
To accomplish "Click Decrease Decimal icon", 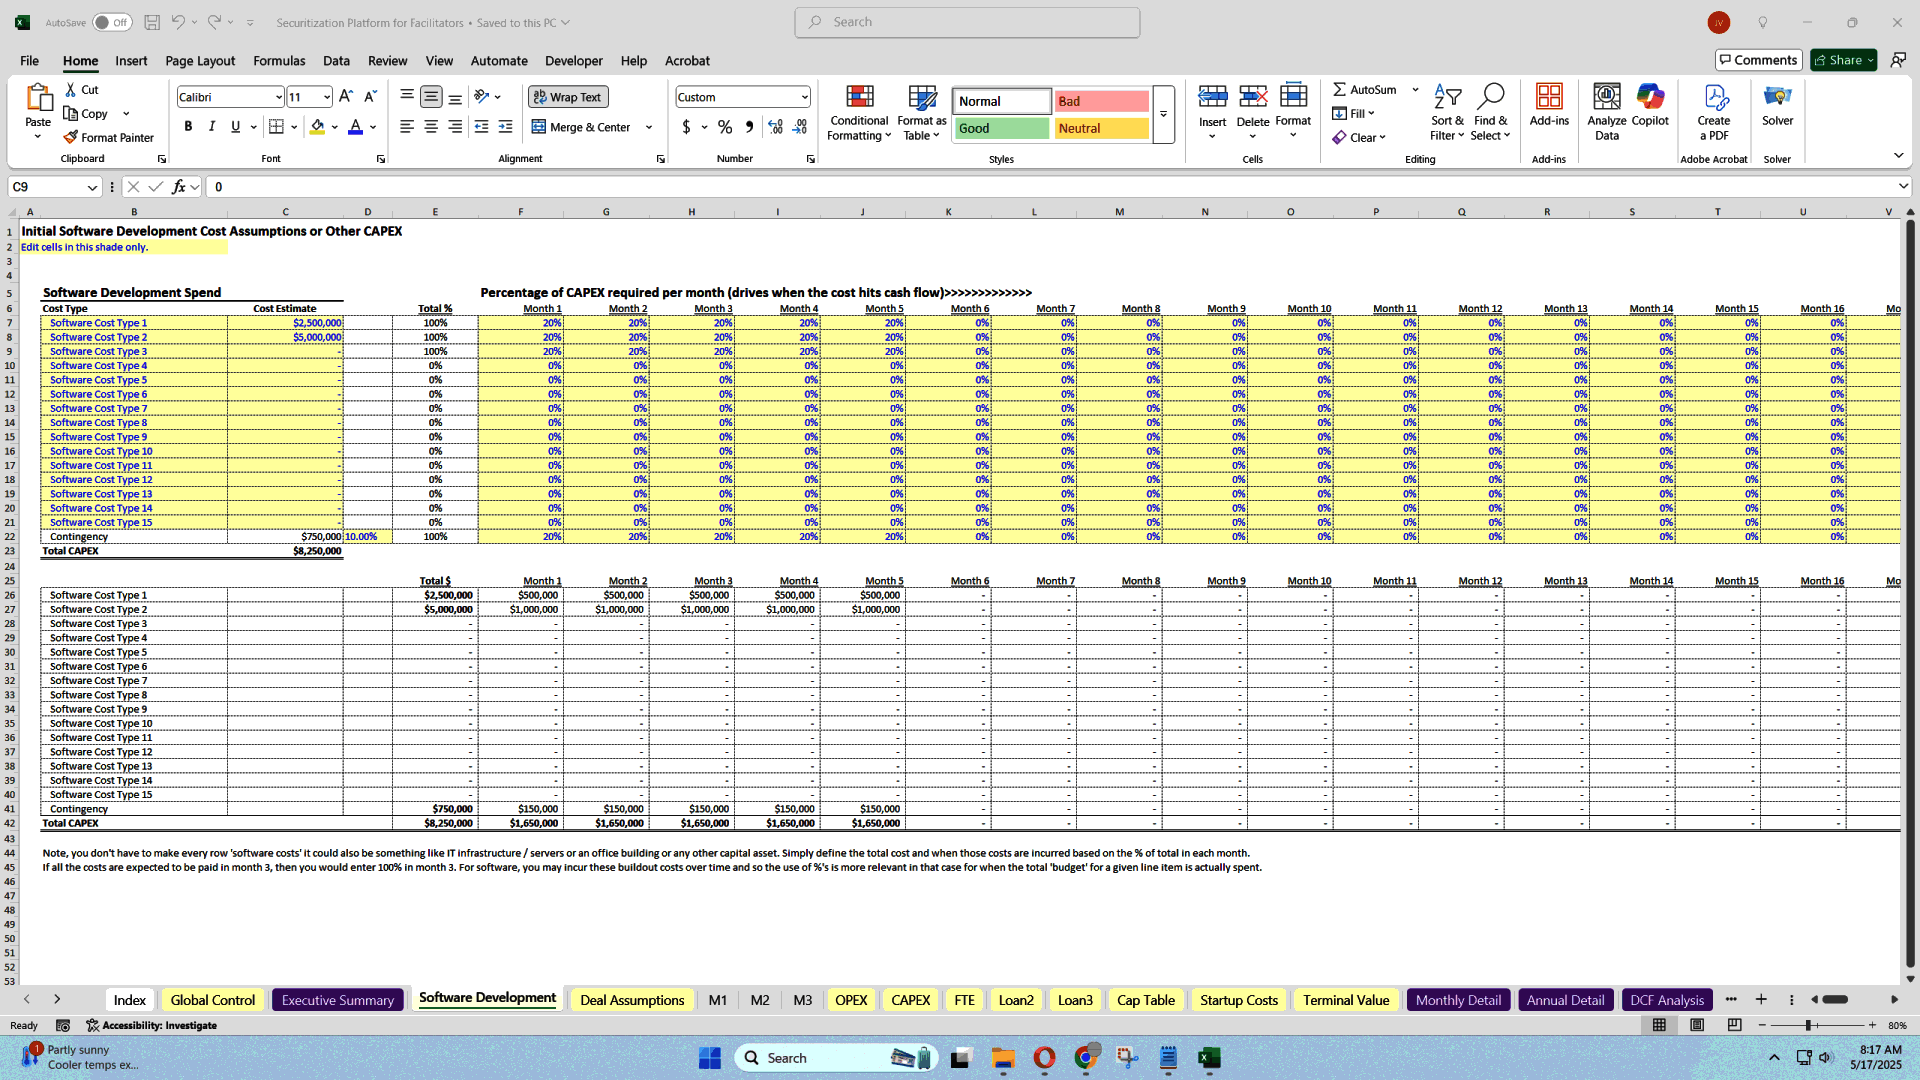I will pos(800,127).
